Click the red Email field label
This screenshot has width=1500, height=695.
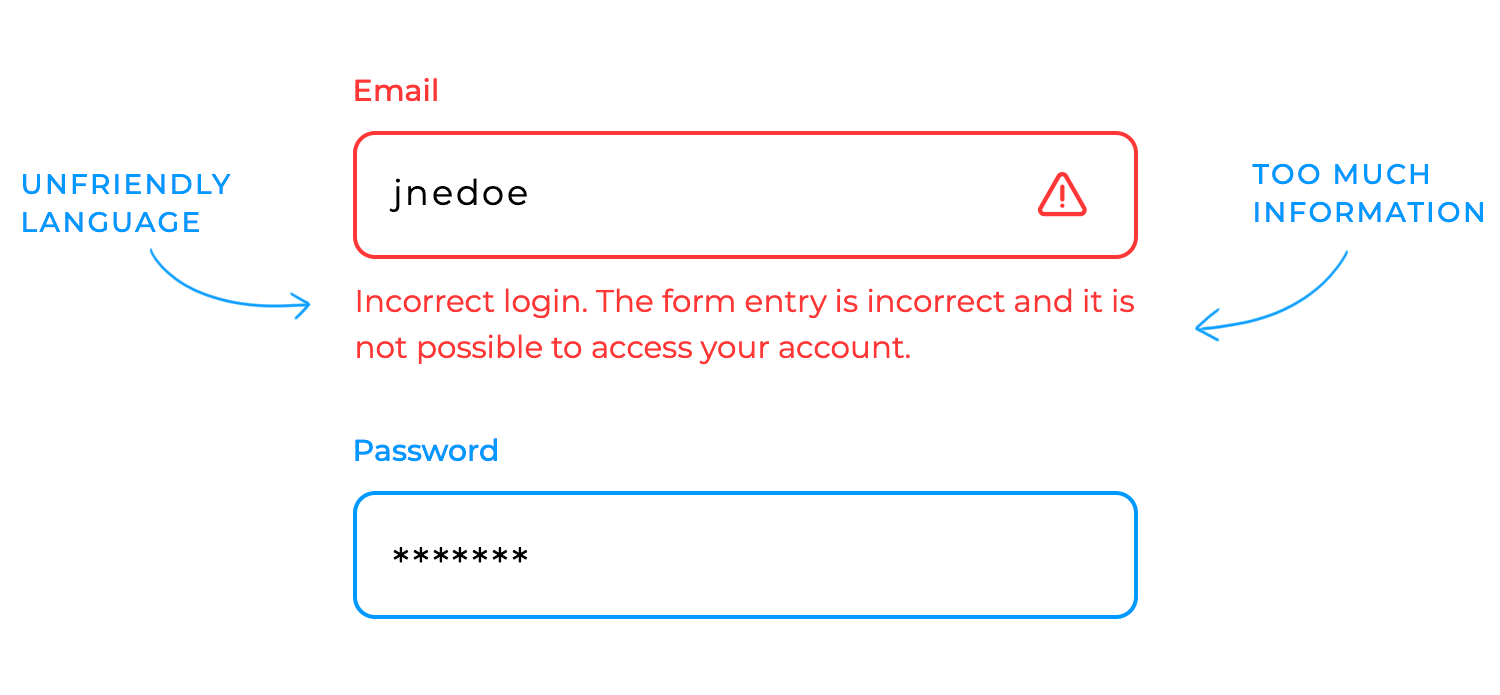pyautogui.click(x=396, y=91)
